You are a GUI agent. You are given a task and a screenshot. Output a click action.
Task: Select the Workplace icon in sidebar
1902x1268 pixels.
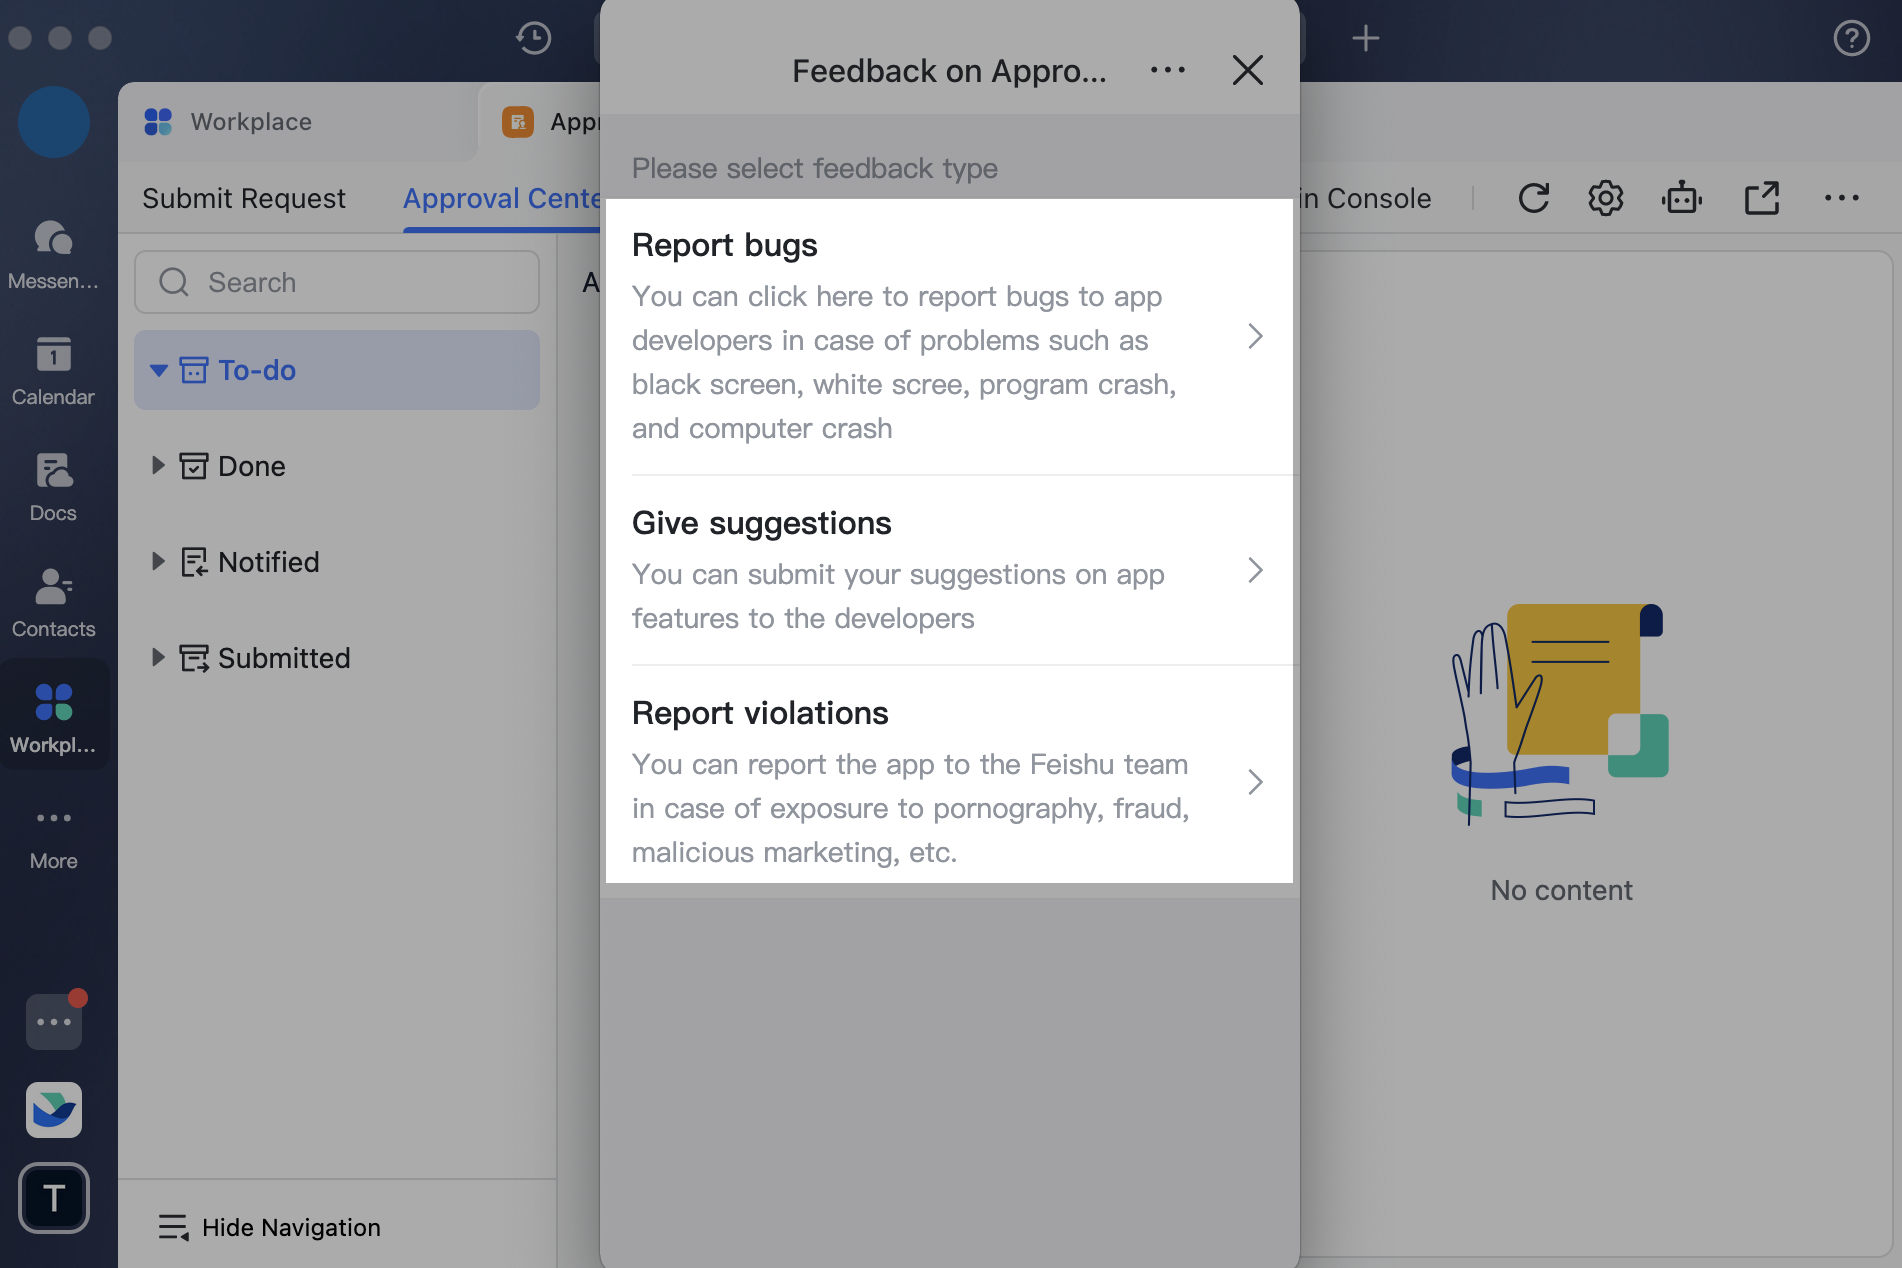pos(53,712)
